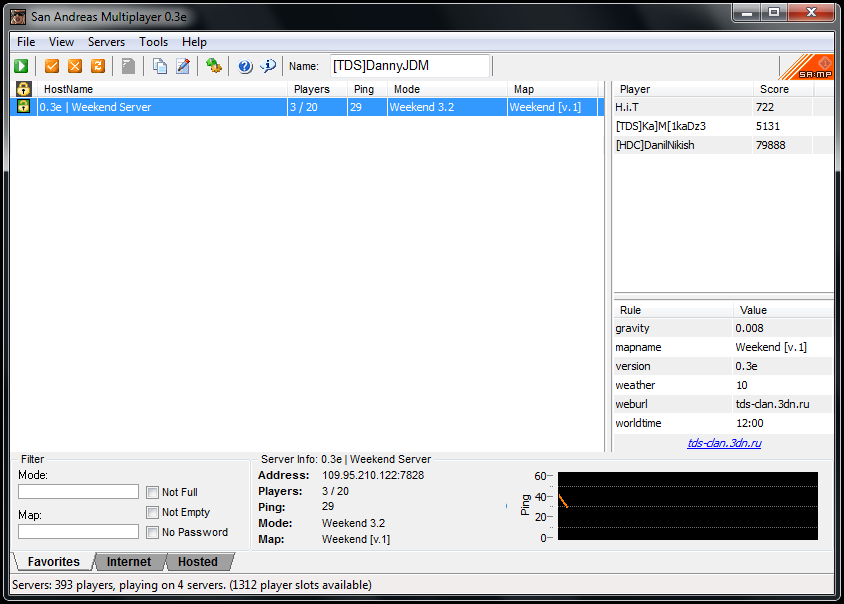Minimize the San Andreas Multiplayer window
The height and width of the screenshot is (604, 844).
click(747, 12)
